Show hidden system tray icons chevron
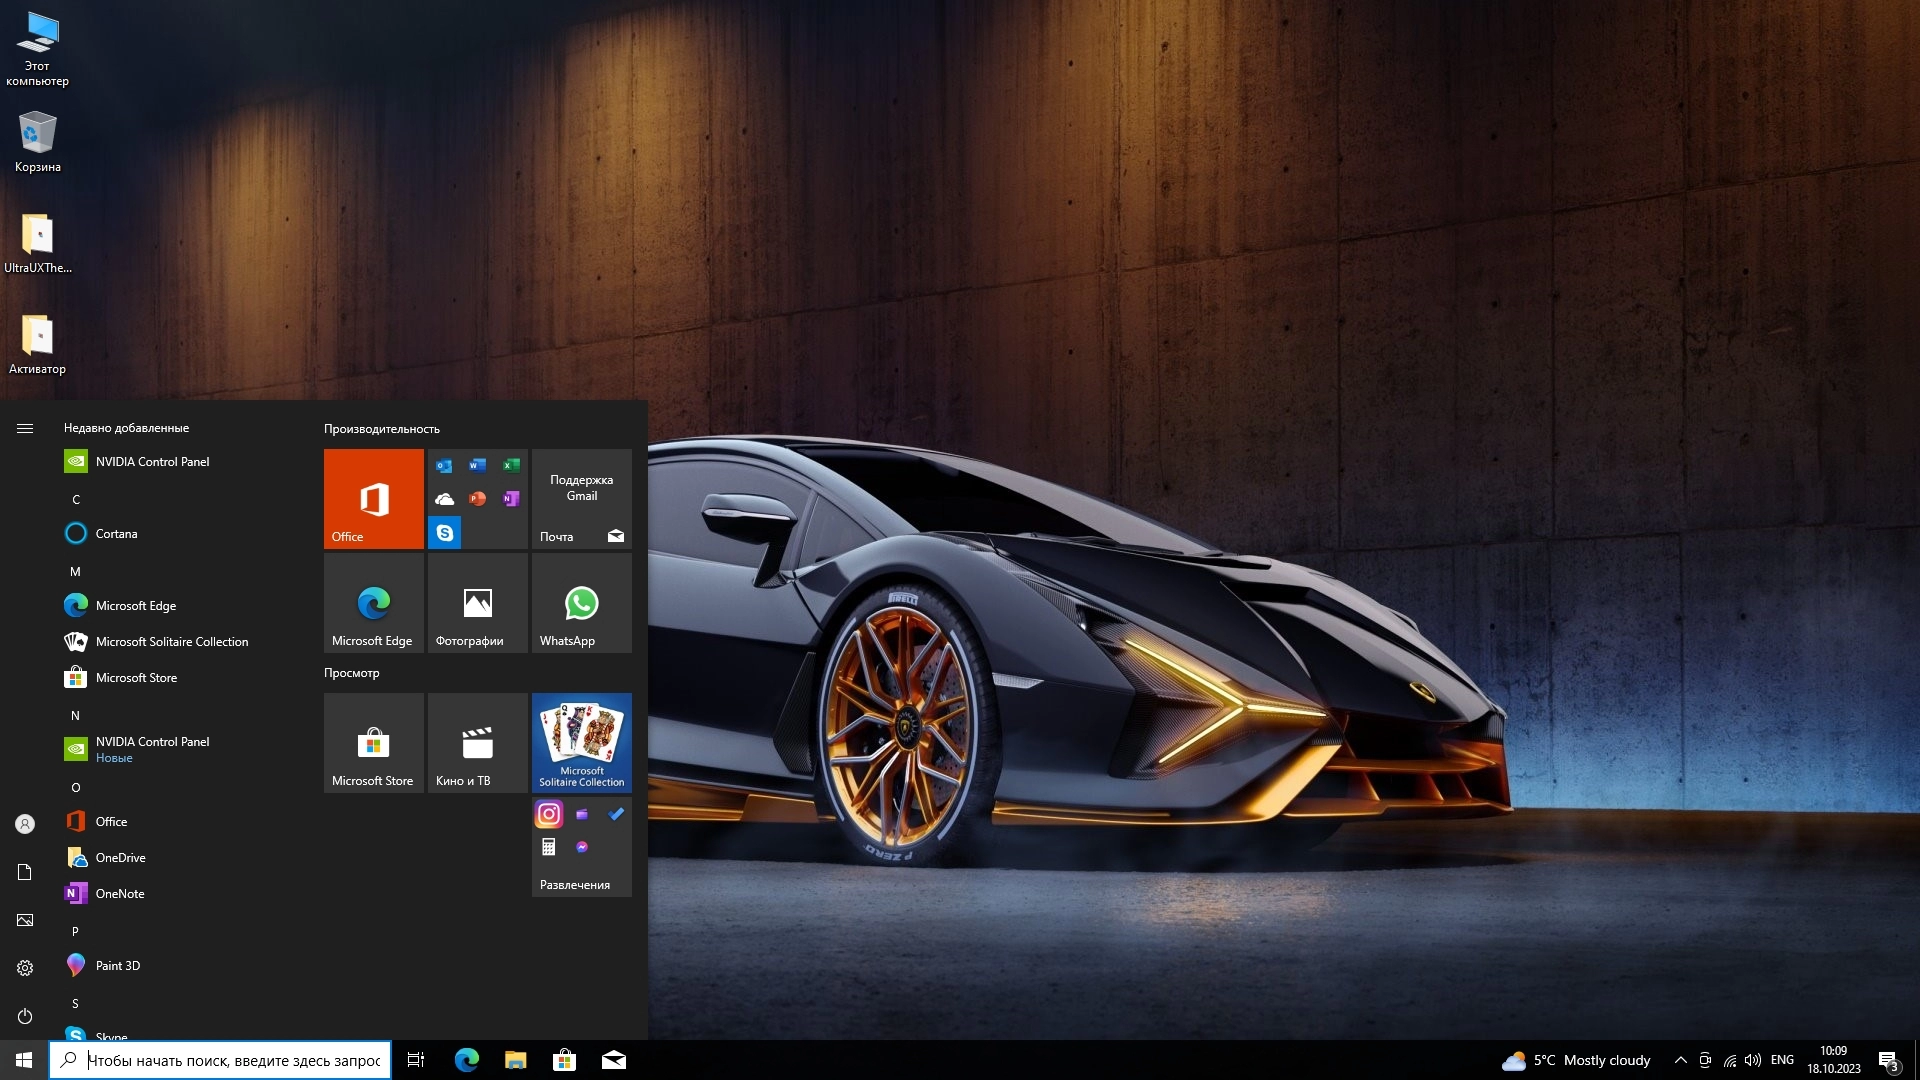Screen dimensions: 1920x1080 [1680, 1060]
